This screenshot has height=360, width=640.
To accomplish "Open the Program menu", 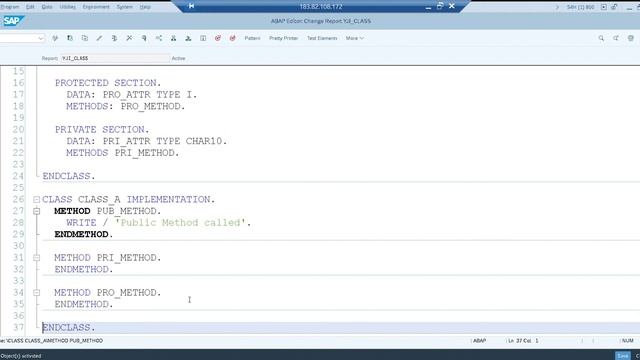I will point(9,7).
